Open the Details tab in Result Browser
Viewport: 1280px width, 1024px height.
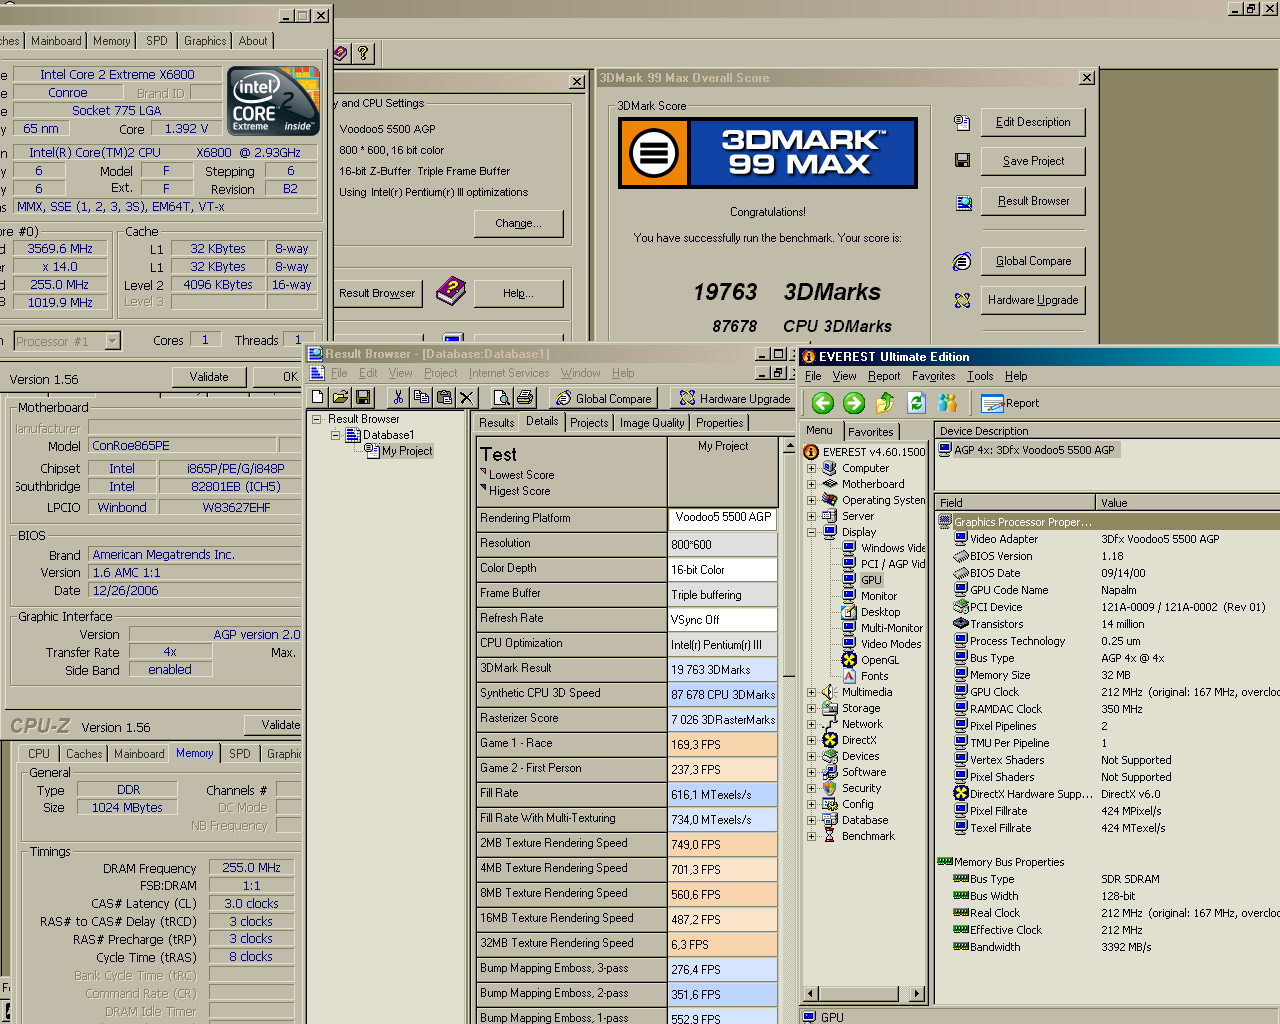542,422
